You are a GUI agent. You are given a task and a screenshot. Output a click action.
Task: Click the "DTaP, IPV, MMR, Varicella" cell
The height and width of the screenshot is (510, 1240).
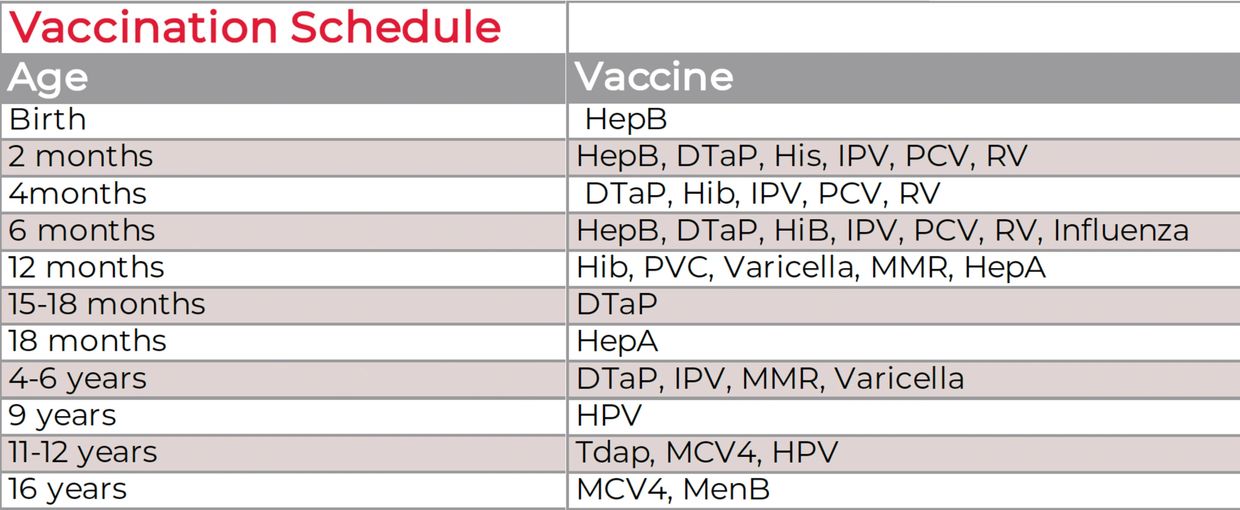tap(770, 379)
